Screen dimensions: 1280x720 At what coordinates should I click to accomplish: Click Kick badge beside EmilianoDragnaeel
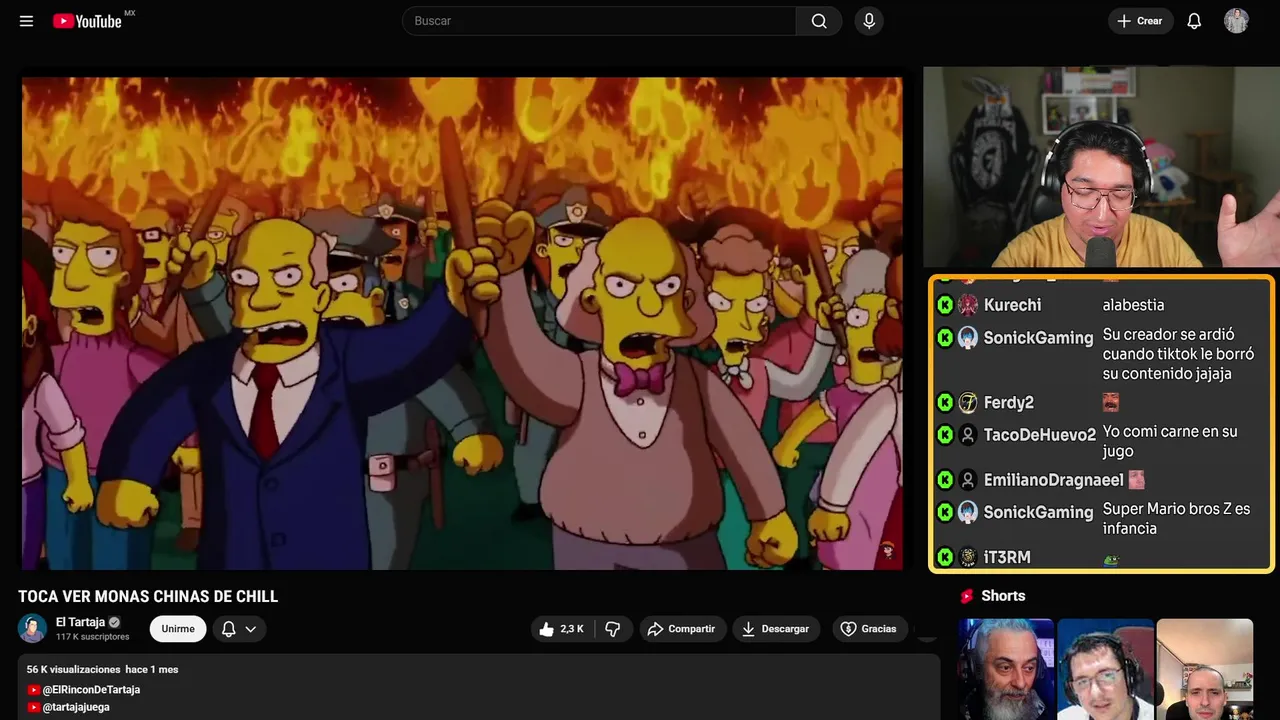[x=945, y=480]
